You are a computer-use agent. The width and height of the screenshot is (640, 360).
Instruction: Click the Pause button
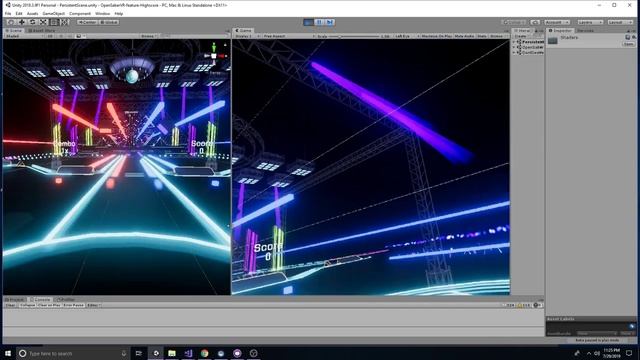coord(319,22)
